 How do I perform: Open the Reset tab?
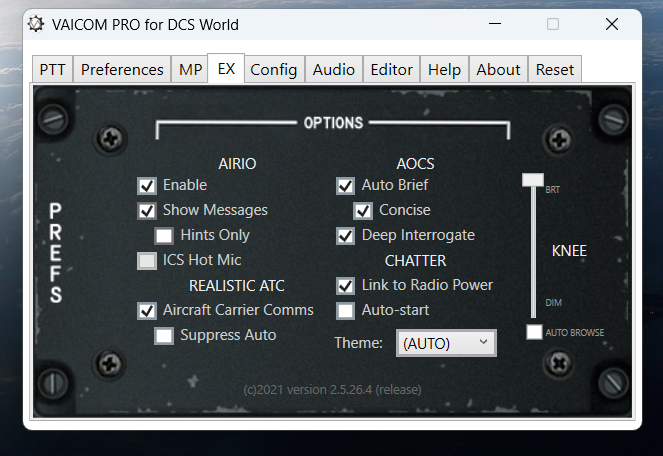(x=555, y=69)
